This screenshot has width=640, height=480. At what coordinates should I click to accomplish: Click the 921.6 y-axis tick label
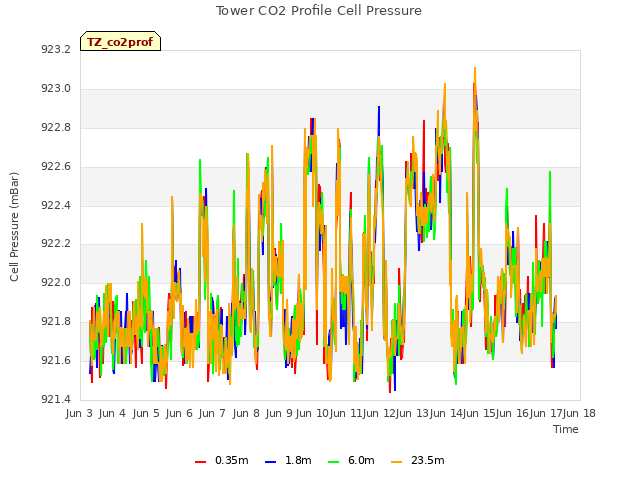point(56,360)
